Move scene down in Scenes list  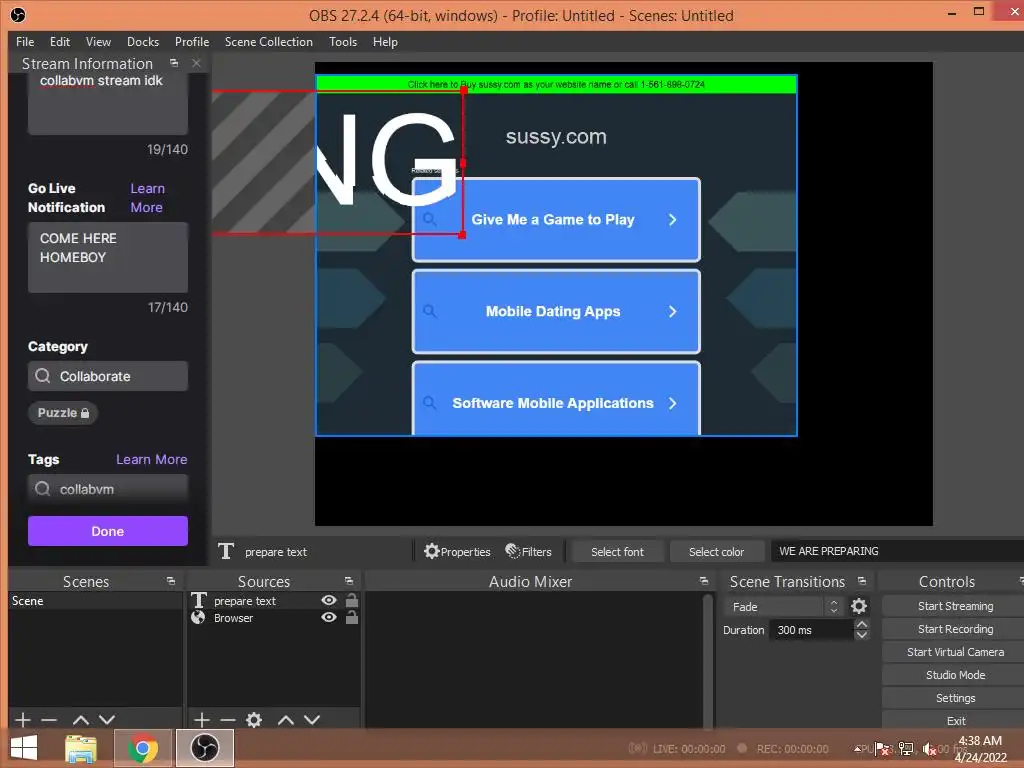click(x=107, y=720)
